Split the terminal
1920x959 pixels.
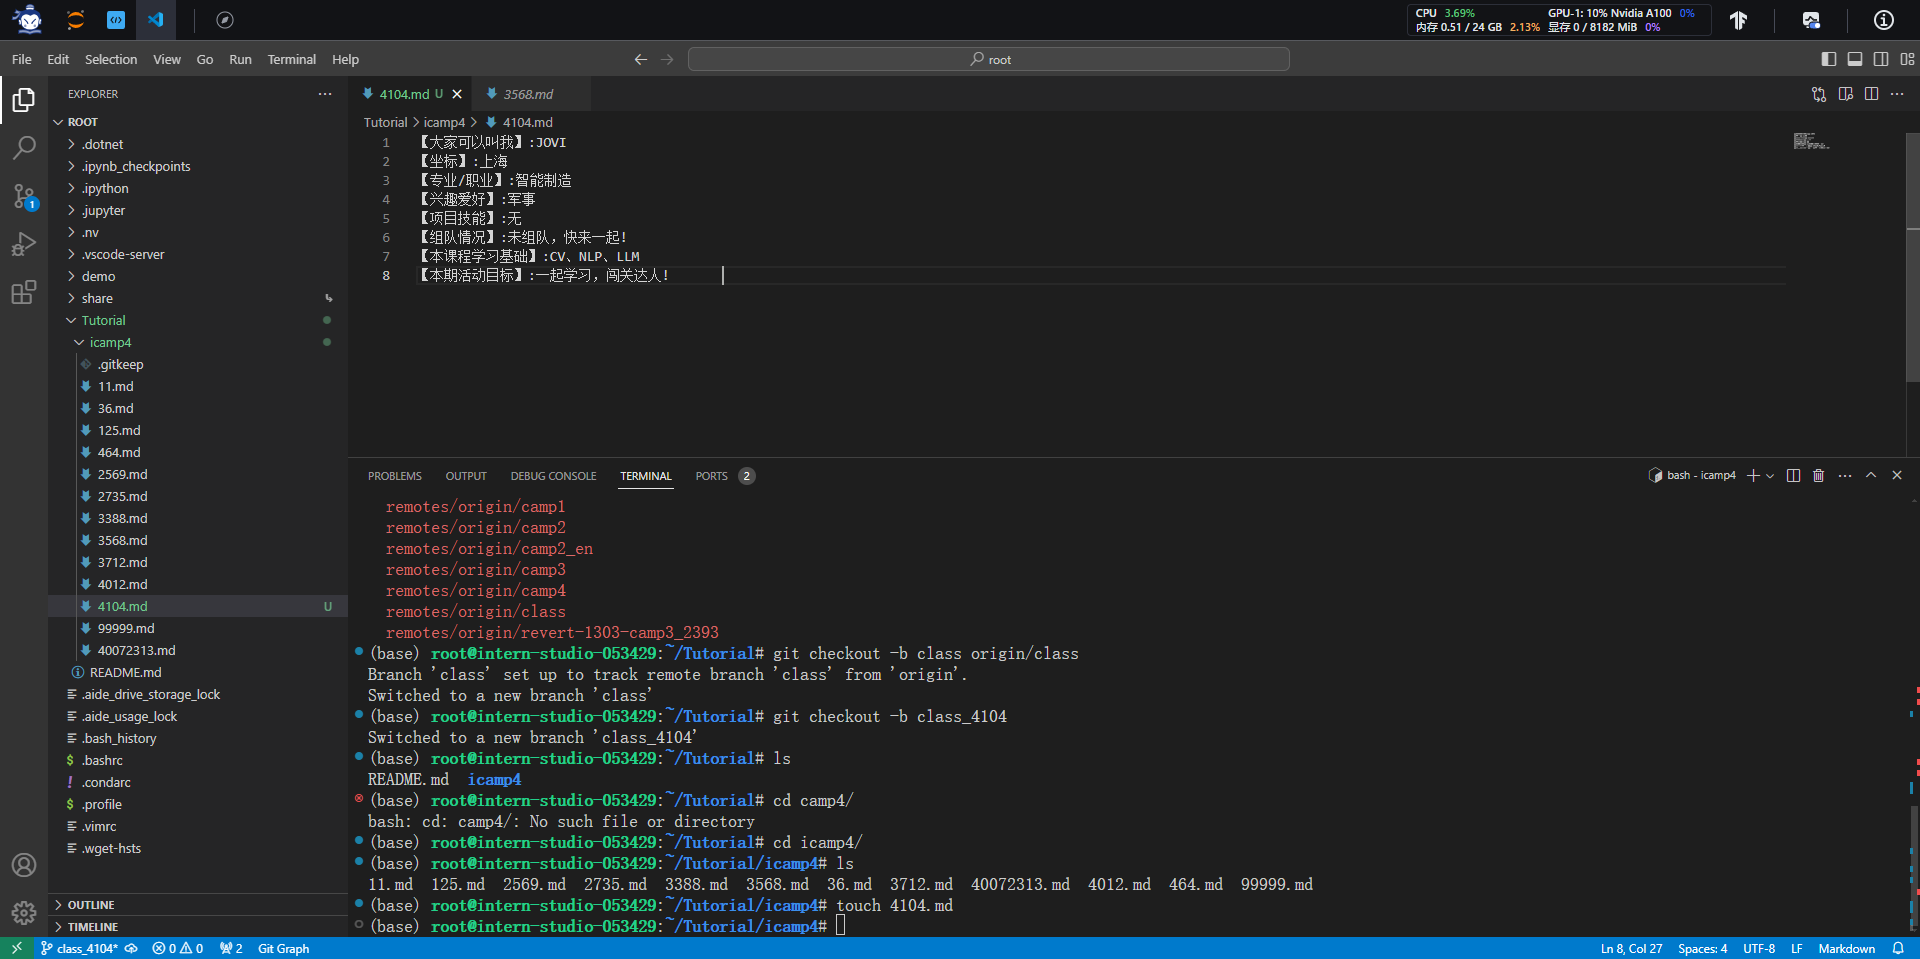coord(1793,476)
